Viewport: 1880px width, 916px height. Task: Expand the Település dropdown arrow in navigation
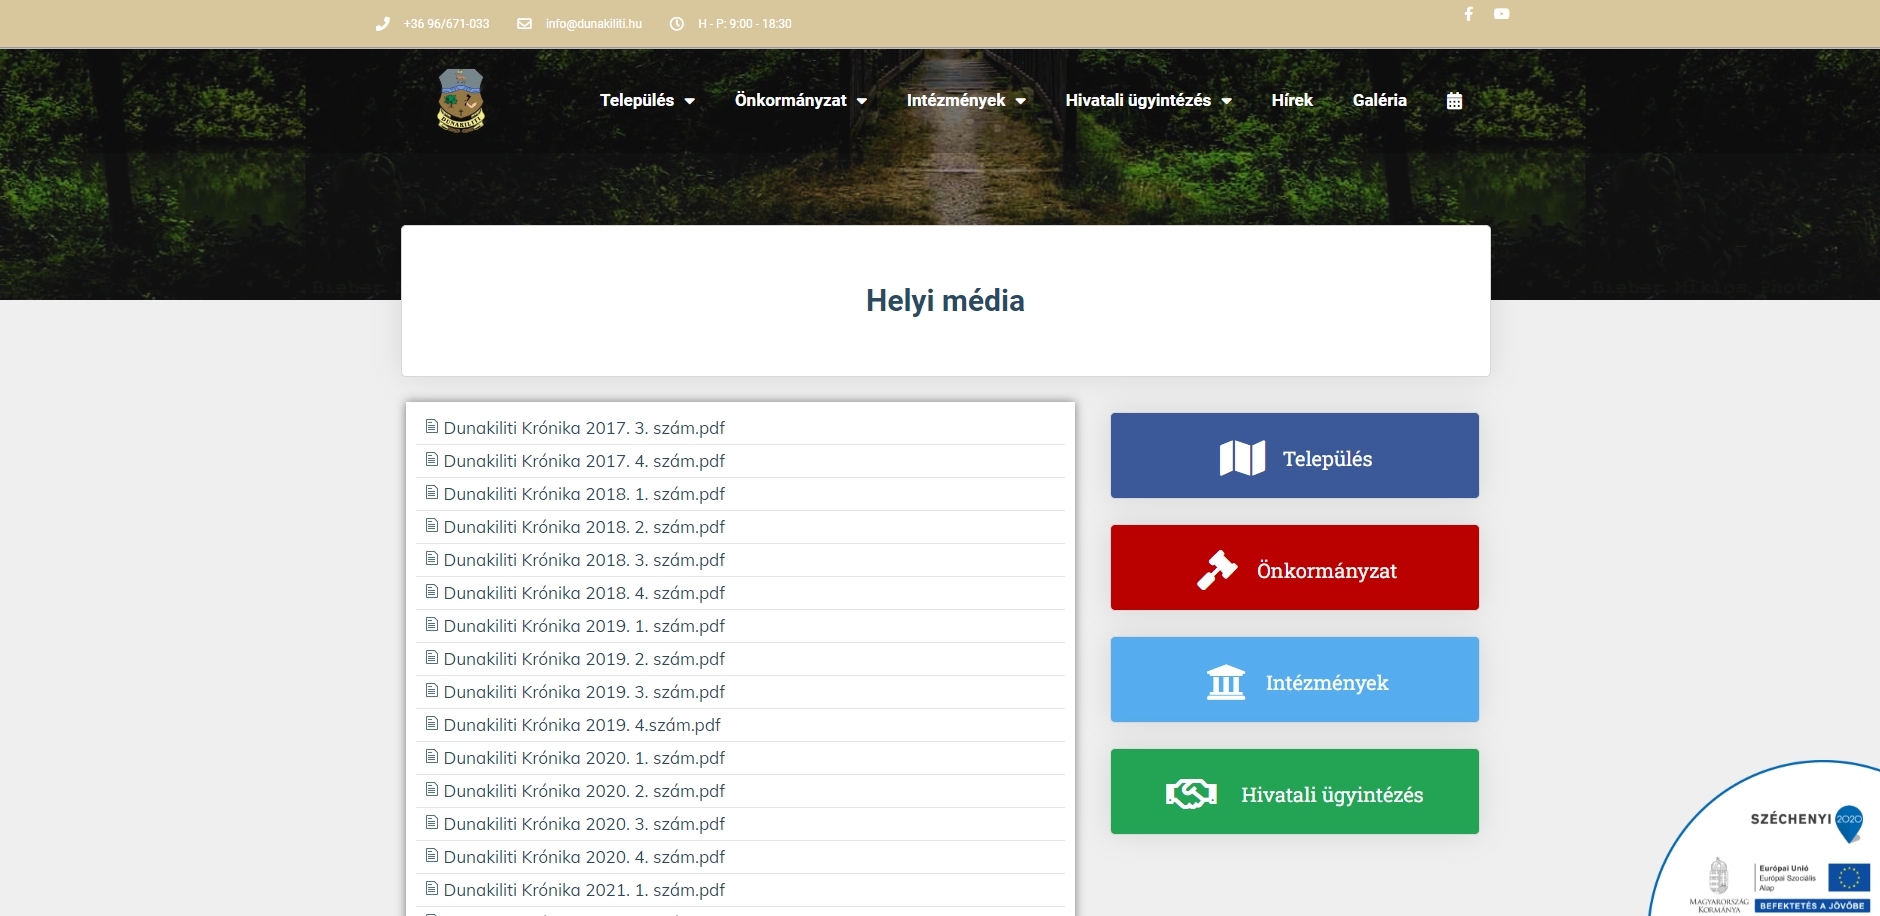tap(690, 101)
